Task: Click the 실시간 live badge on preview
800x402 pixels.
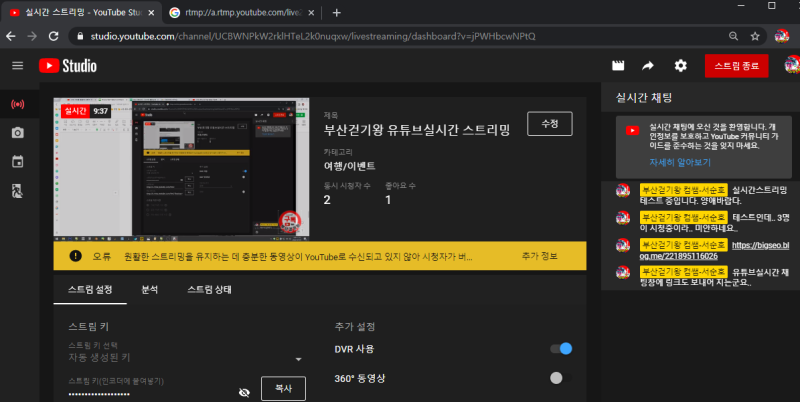Action: tap(75, 111)
